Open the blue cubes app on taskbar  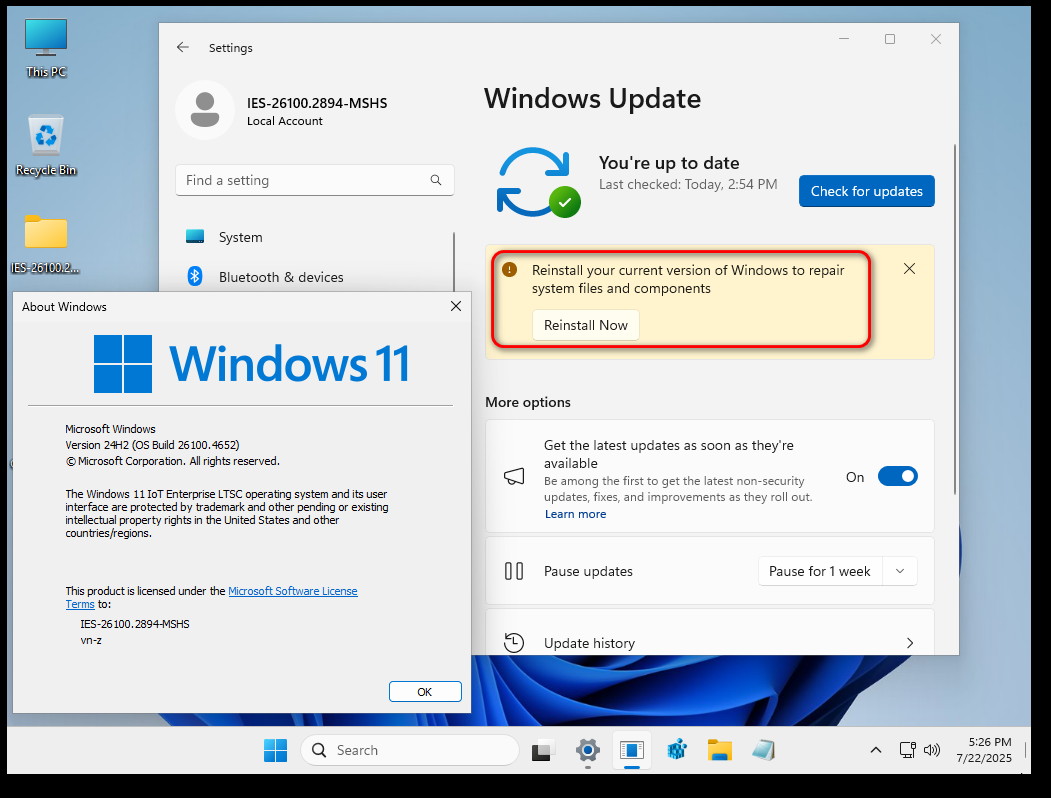(677, 750)
